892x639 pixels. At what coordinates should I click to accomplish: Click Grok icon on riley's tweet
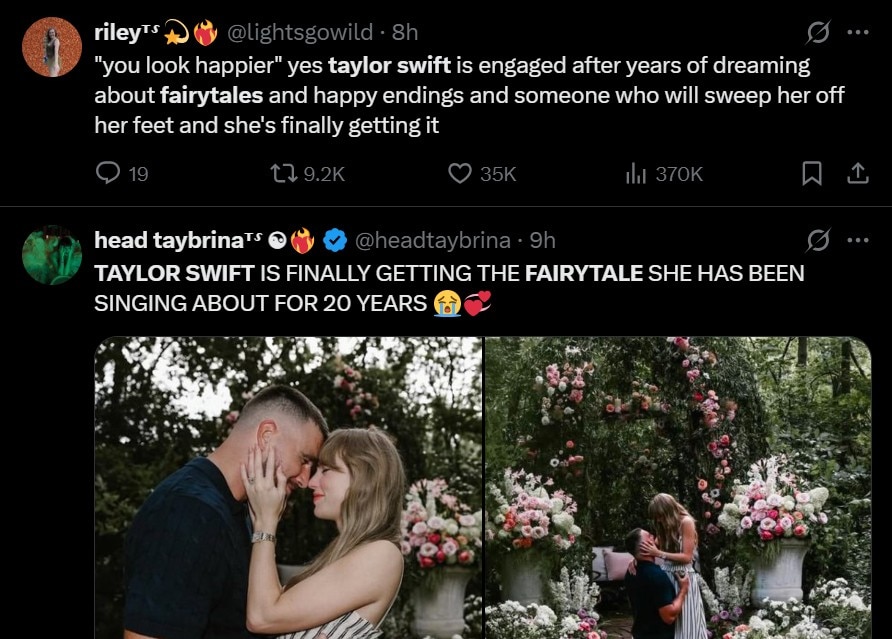click(818, 32)
